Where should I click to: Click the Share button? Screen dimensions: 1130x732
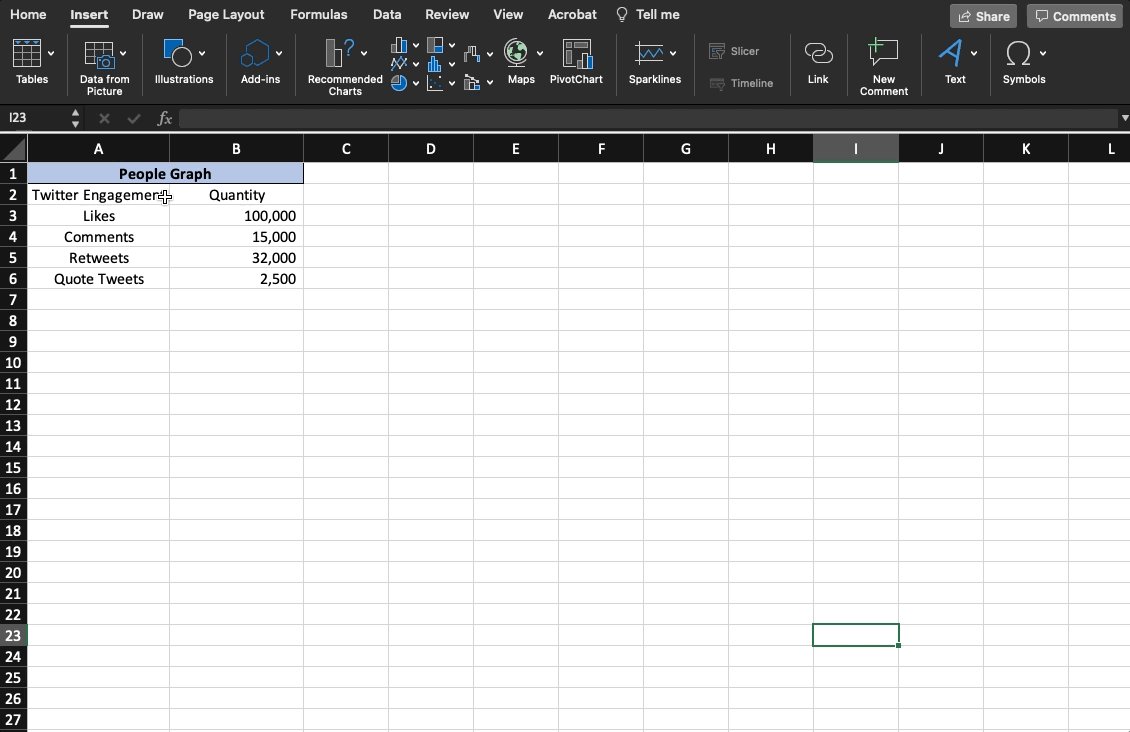pos(984,16)
